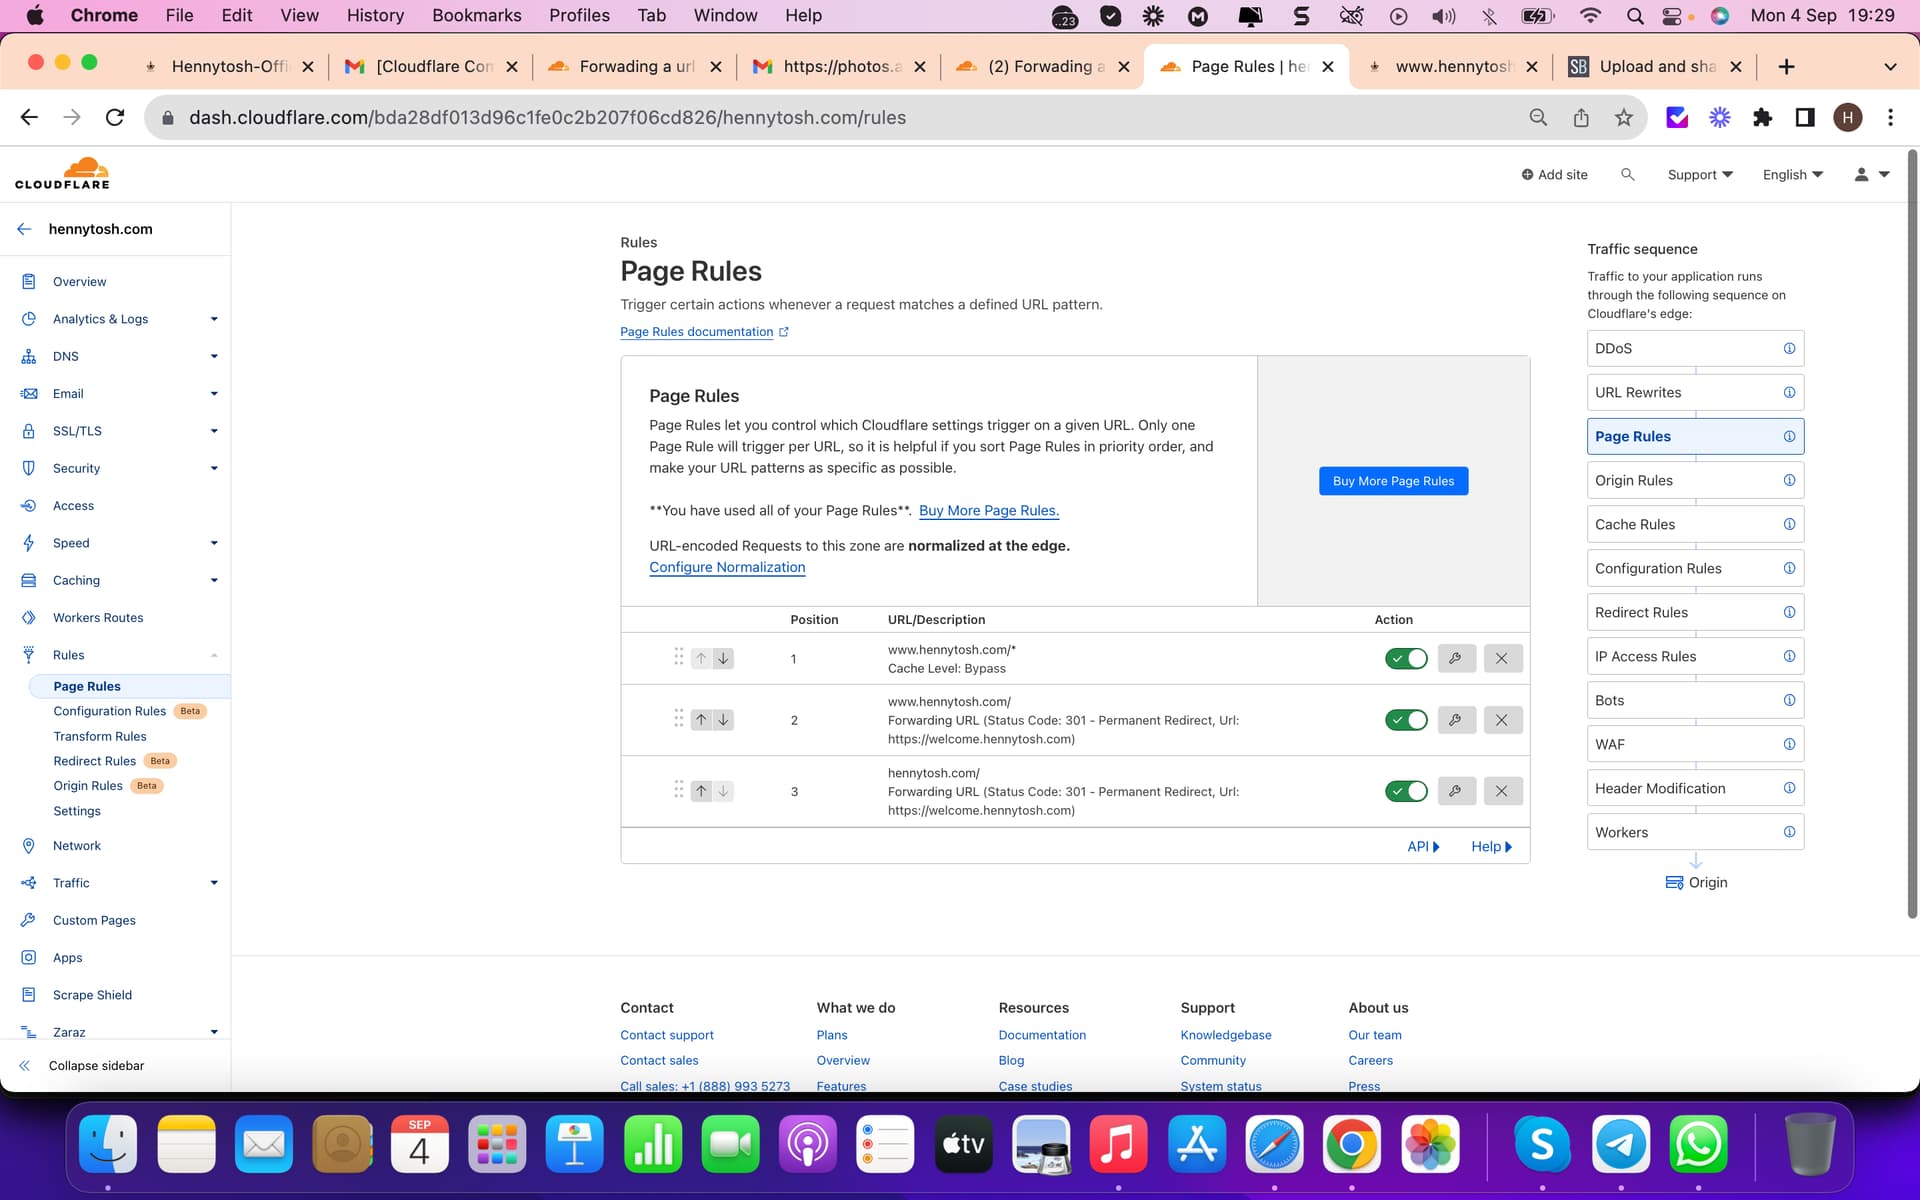Click the info icon beside URL Rewrites

pyautogui.click(x=1789, y=392)
